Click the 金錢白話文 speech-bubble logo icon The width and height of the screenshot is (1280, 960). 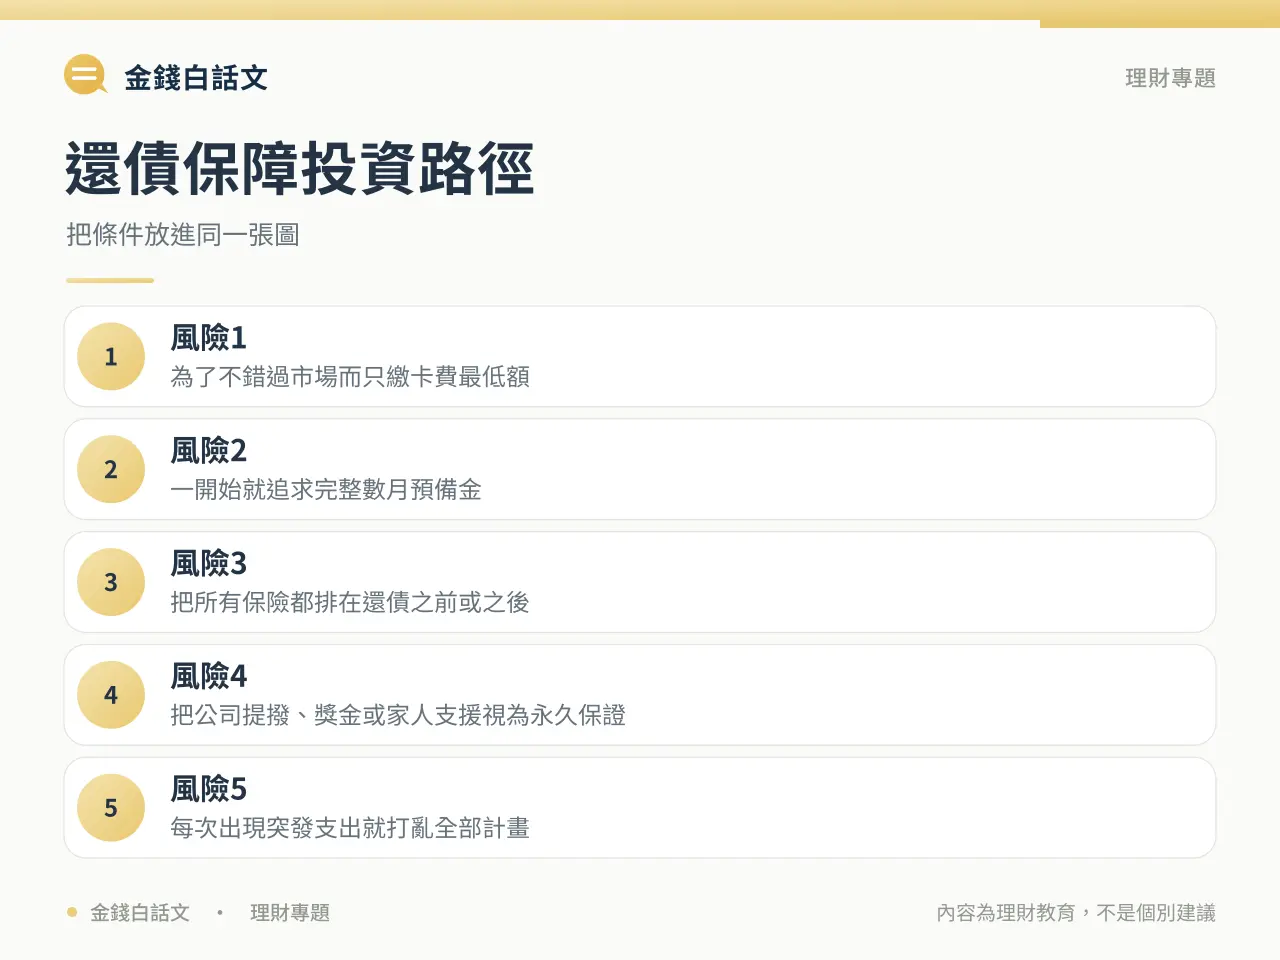pyautogui.click(x=85, y=75)
